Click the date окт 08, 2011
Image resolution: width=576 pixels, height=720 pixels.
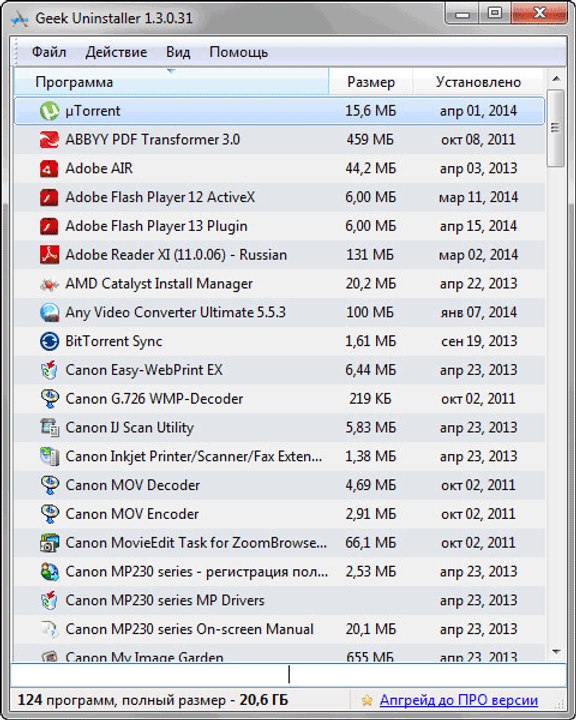pyautogui.click(x=478, y=140)
